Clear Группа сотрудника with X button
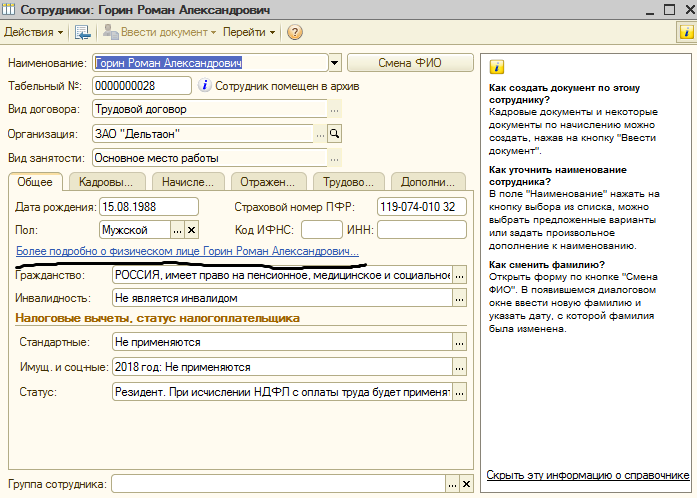This screenshot has height=498, width=697. 466,484
